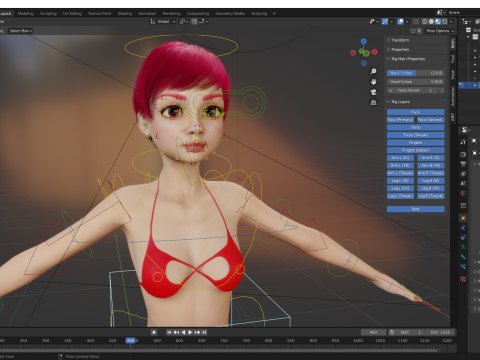Switch to the Geometry Nodes workspace tab
Image resolution: width=480 pixels, height=360 pixels.
click(x=230, y=14)
